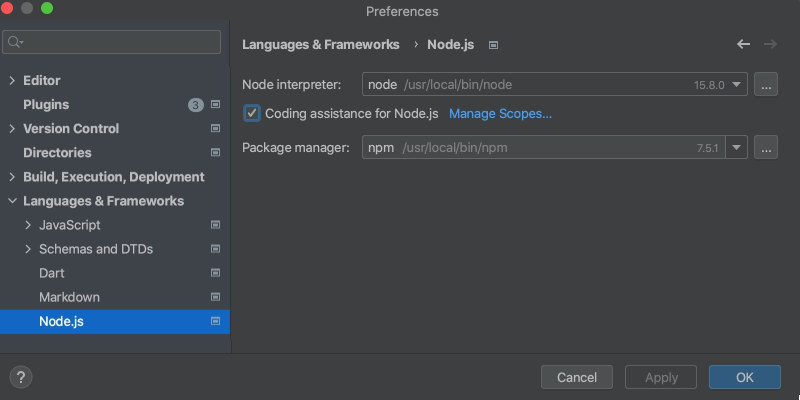800x400 pixels.
Task: Open the Dart settings page
Action: [x=52, y=273]
